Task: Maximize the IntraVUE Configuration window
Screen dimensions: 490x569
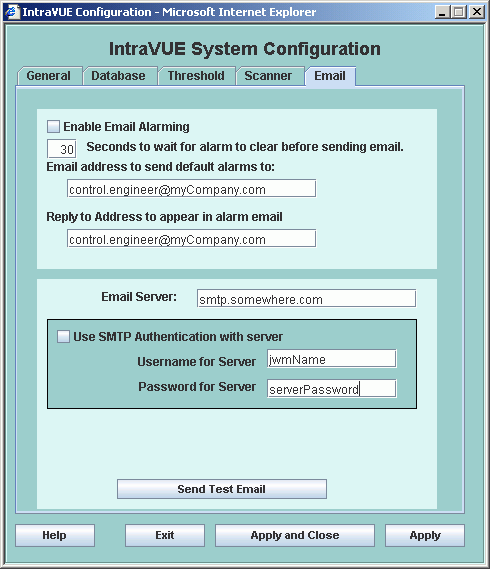Action: click(x=459, y=12)
